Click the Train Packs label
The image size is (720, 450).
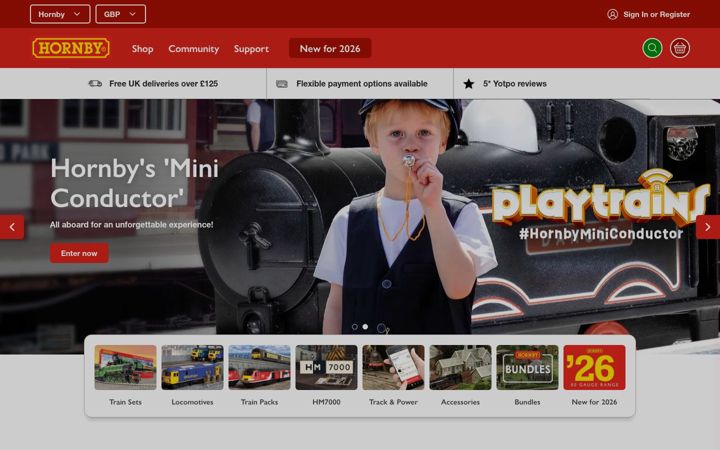click(259, 402)
